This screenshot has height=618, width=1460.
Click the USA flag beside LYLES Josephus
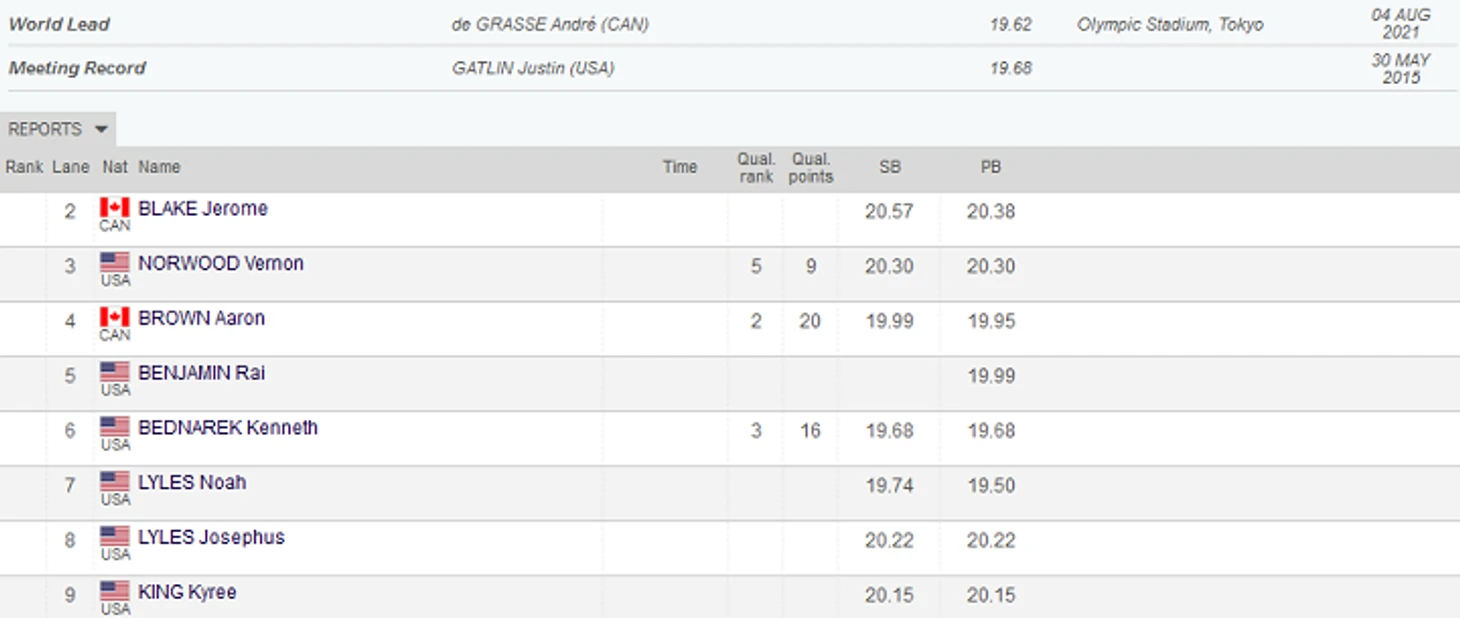coord(115,537)
